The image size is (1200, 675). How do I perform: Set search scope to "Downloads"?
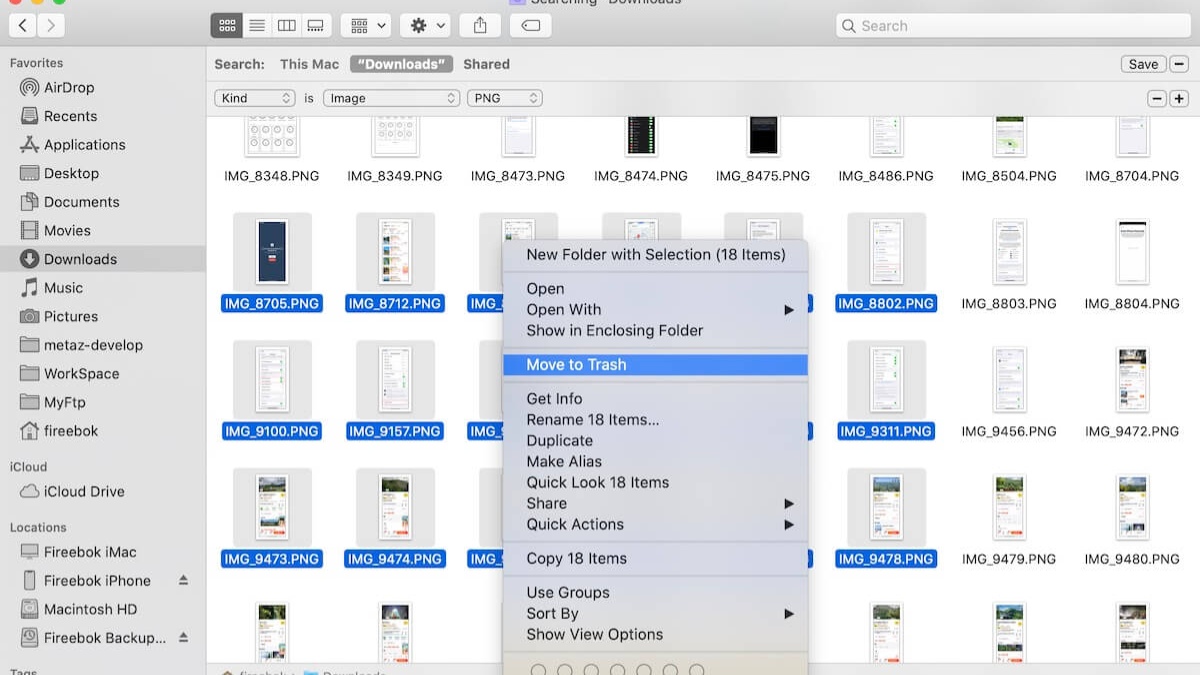[x=400, y=64]
